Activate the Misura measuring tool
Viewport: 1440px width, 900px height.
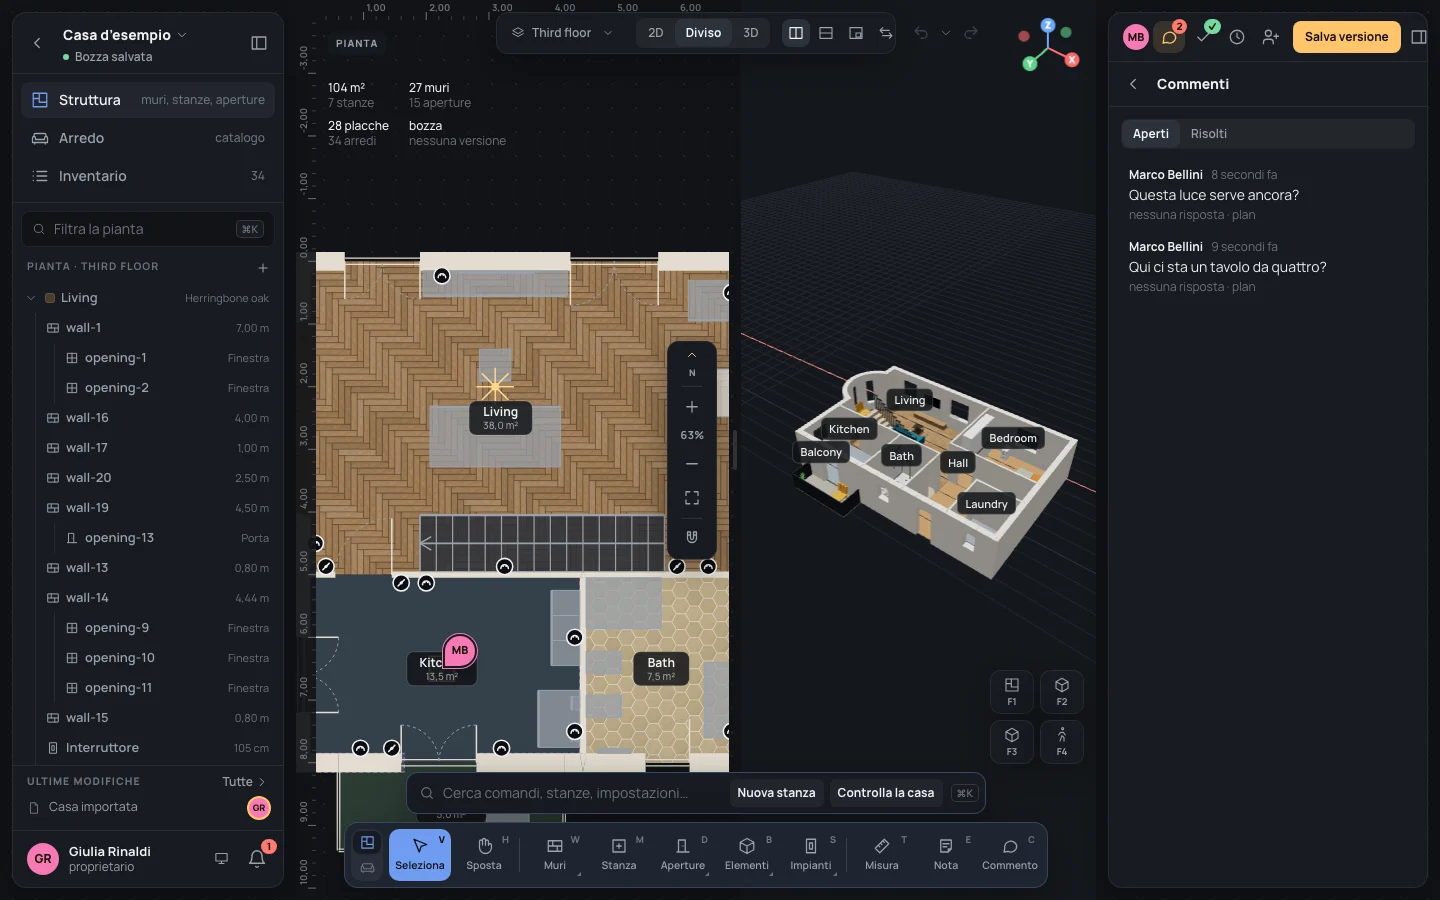click(x=882, y=854)
